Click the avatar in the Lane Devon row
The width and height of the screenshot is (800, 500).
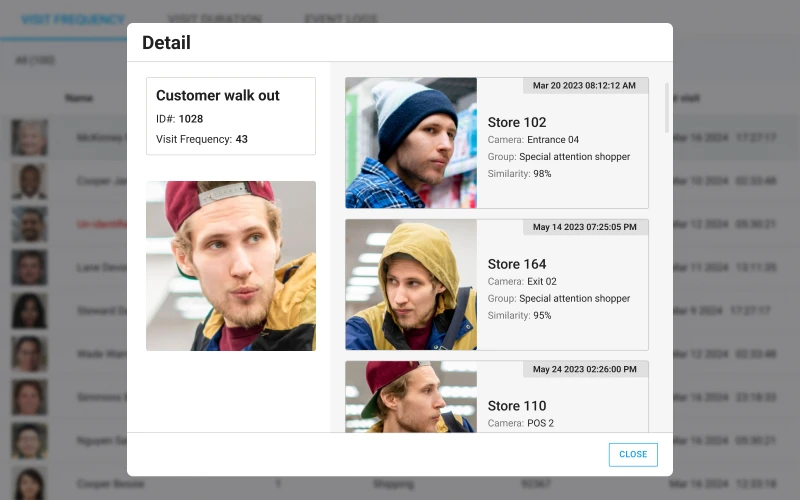(29, 268)
